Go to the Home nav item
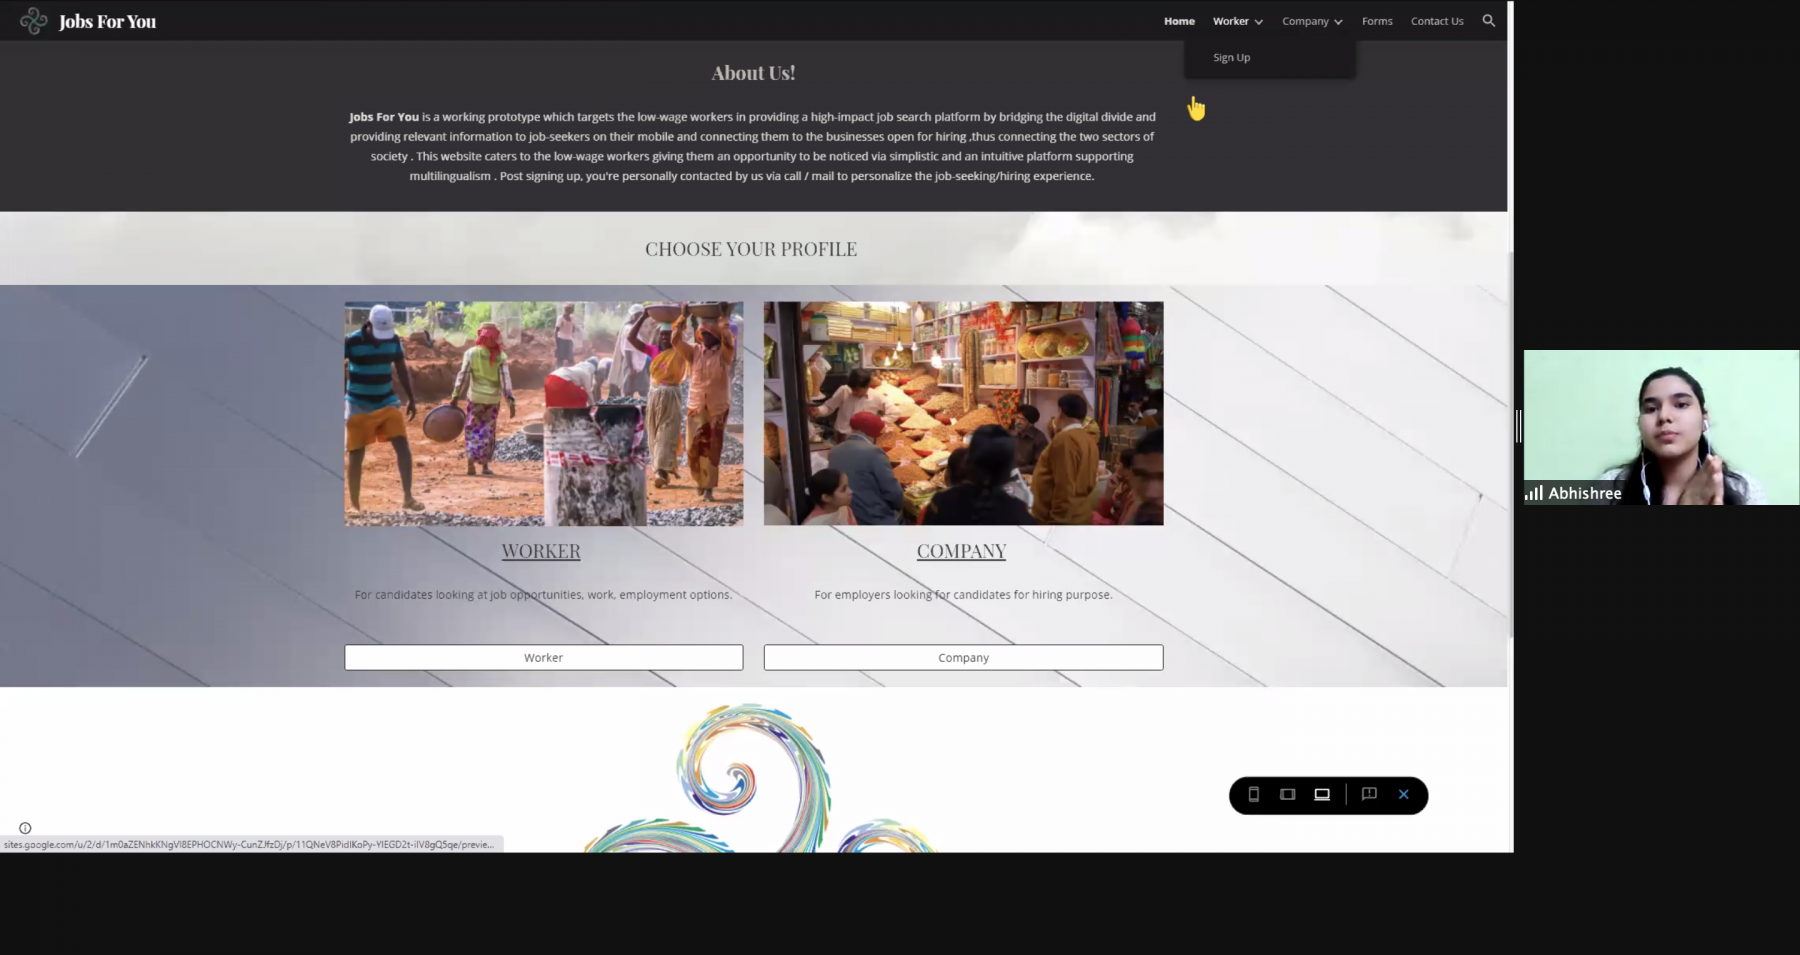 [x=1179, y=21]
